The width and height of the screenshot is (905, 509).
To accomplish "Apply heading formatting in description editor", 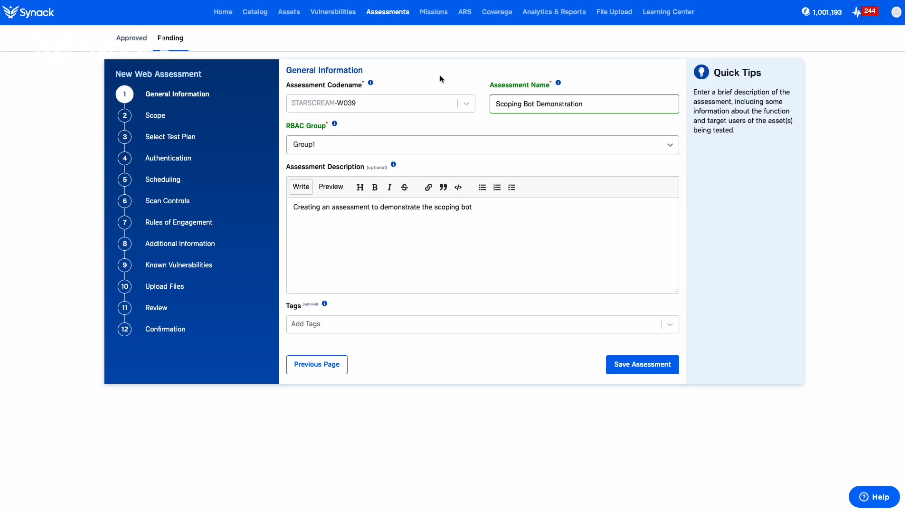I will (x=360, y=187).
